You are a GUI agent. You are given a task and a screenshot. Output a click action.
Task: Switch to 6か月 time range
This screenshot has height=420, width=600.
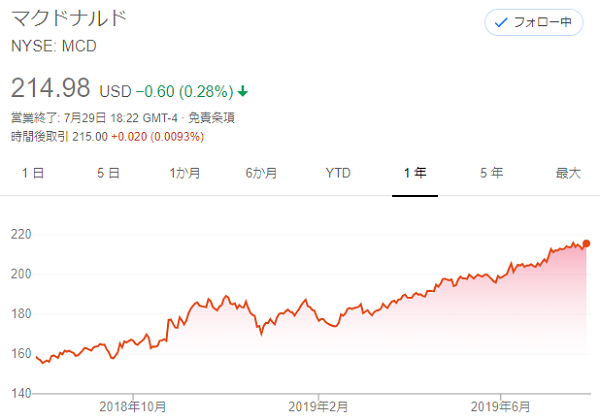click(x=261, y=173)
